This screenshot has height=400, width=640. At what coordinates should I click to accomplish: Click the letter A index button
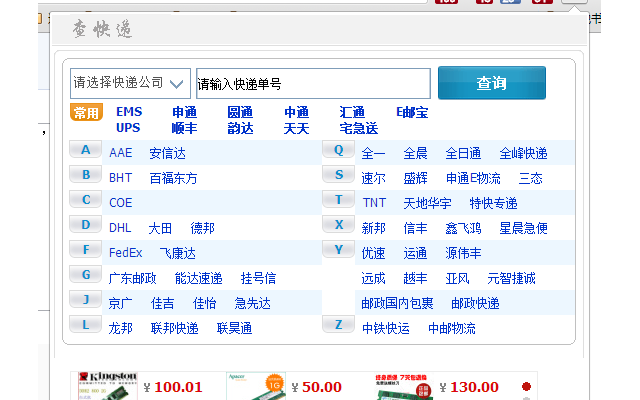click(85, 149)
